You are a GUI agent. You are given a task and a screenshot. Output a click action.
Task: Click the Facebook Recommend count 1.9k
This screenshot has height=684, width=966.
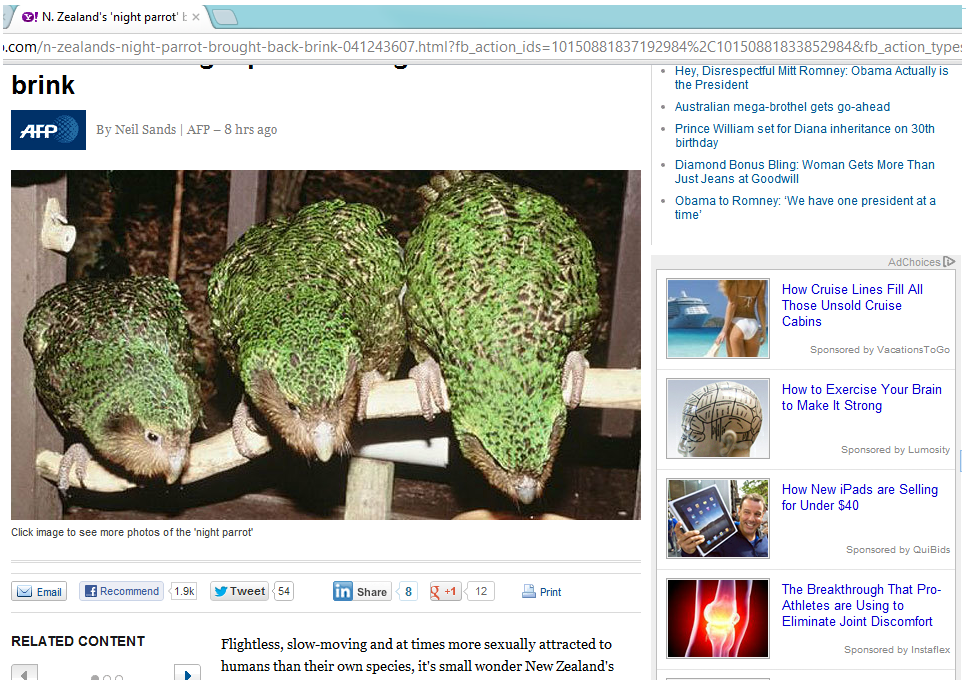coord(184,591)
